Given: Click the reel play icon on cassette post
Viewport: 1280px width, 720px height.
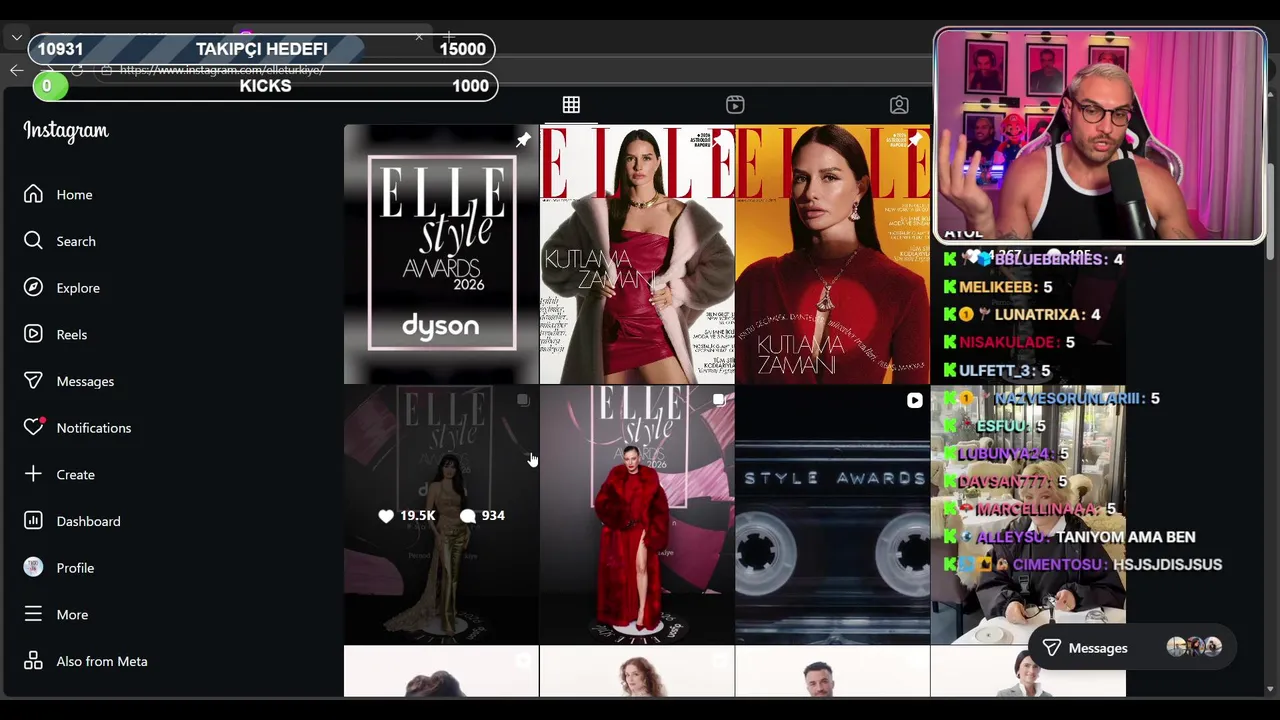Looking at the screenshot, I should (914, 400).
